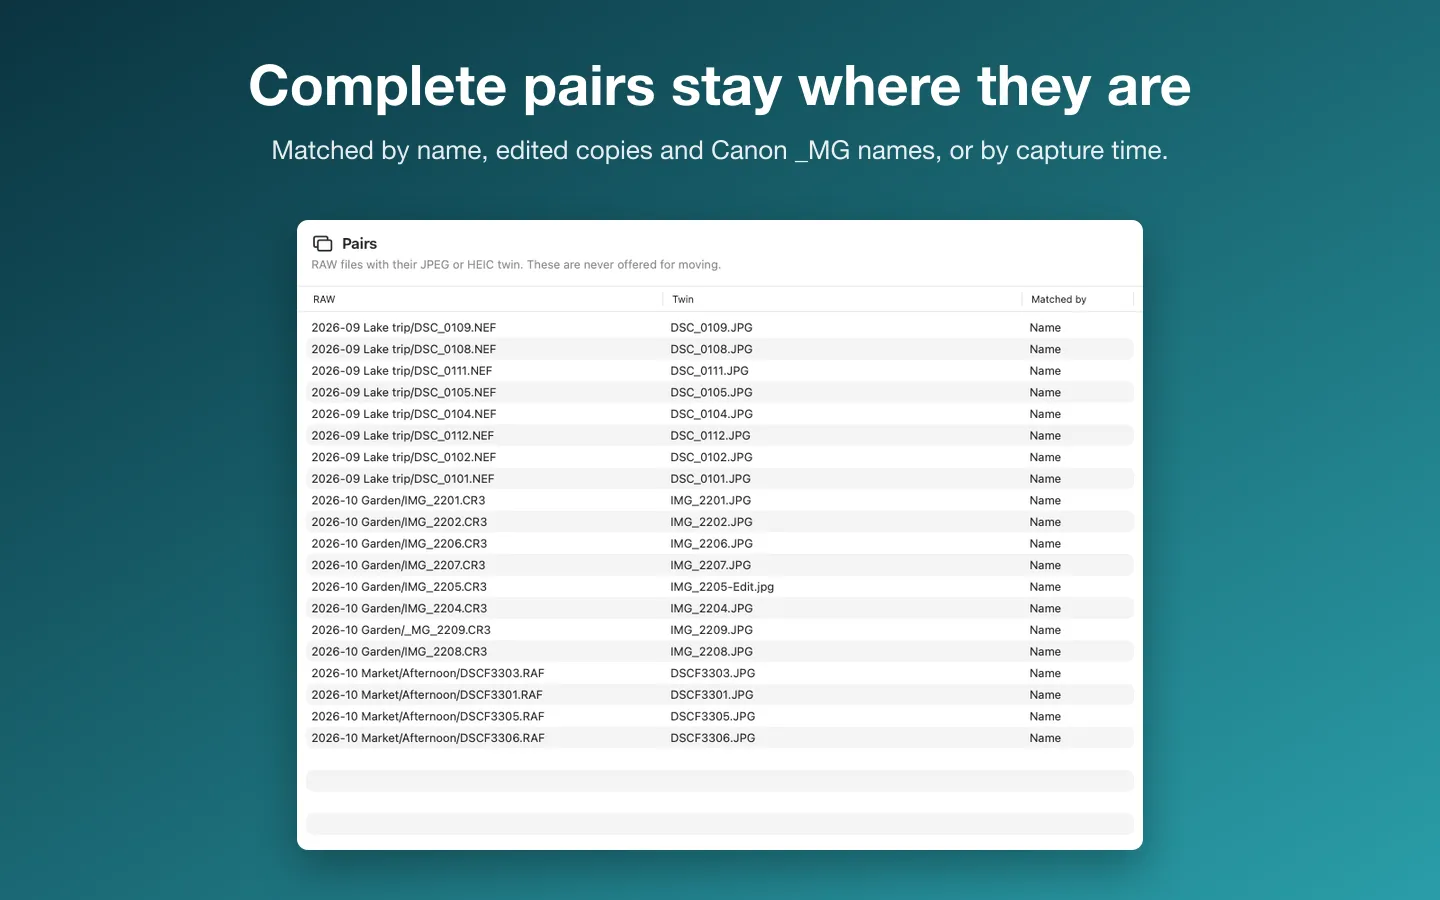Select row 2026-10 Garden/IMG_2202.CR3
The width and height of the screenshot is (1440, 900).
[720, 522]
